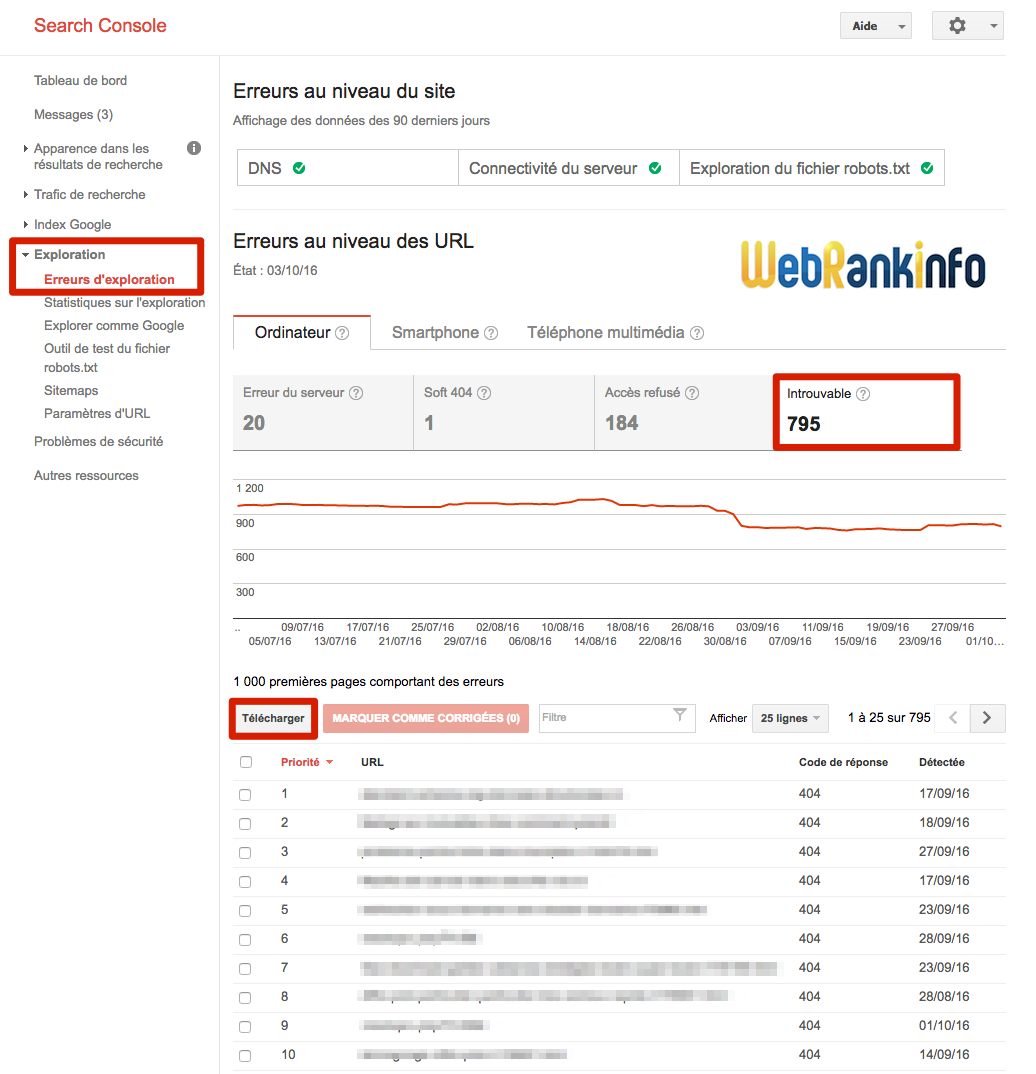This screenshot has width=1036, height=1074.
Task: Click help icon beside Erreur du serveur
Action: tap(356, 393)
